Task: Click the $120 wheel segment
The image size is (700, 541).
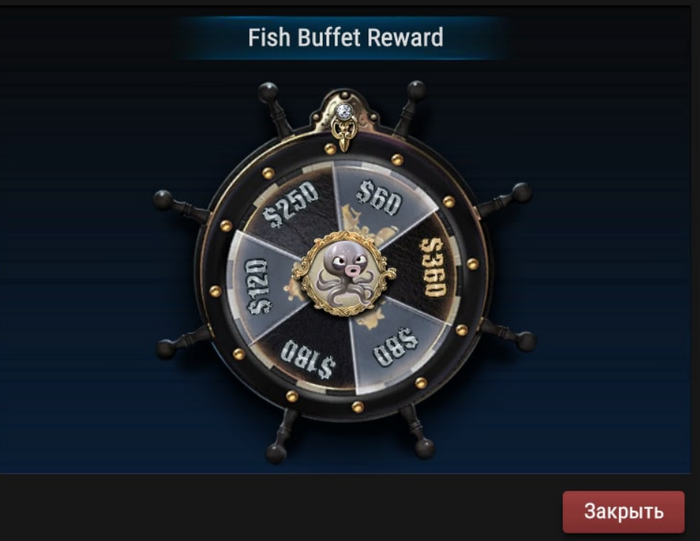Action: click(261, 287)
